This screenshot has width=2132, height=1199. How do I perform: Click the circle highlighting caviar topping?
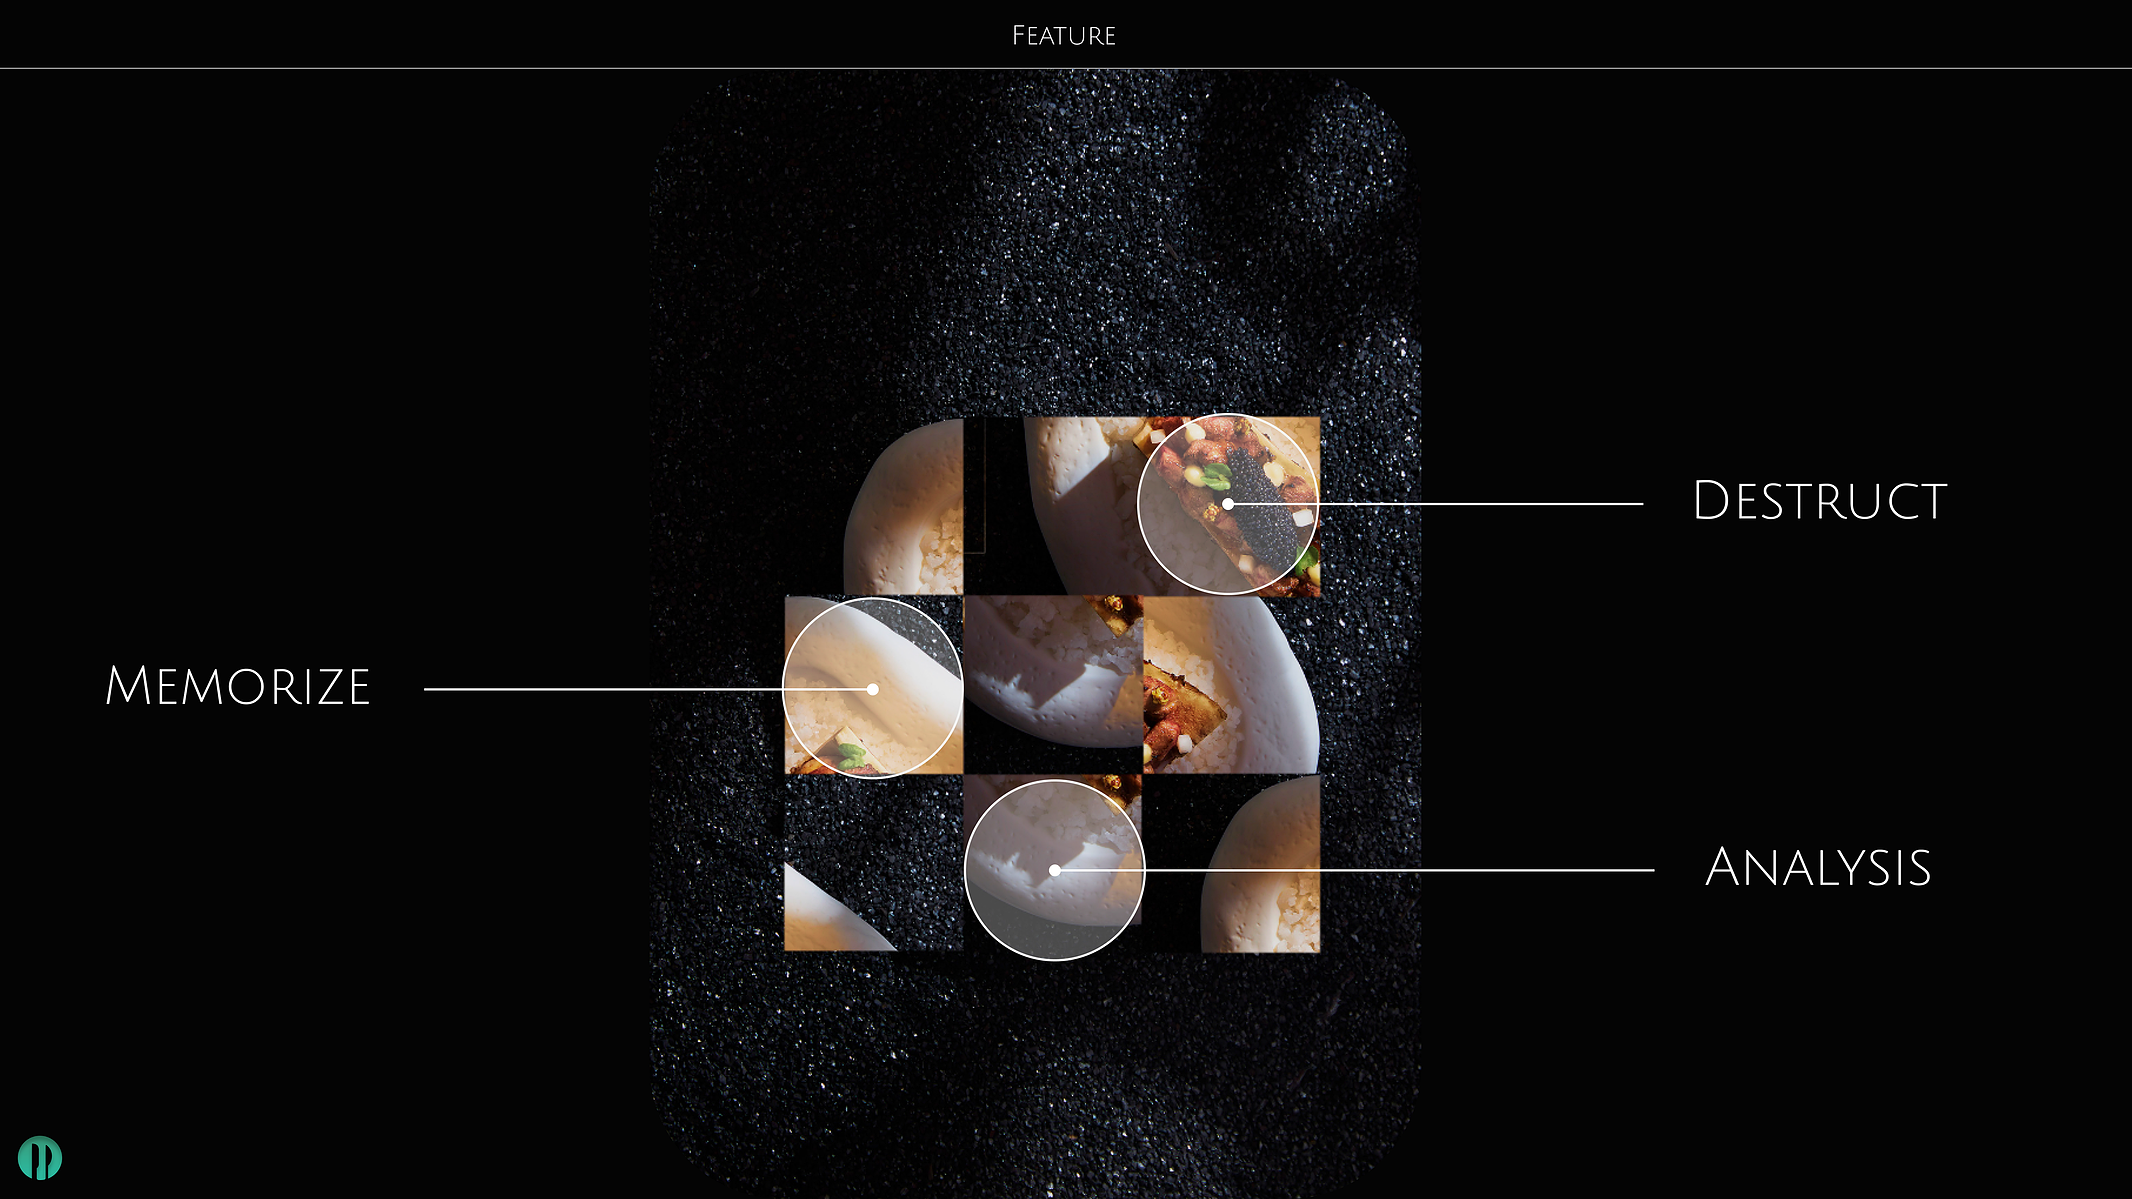1228,504
